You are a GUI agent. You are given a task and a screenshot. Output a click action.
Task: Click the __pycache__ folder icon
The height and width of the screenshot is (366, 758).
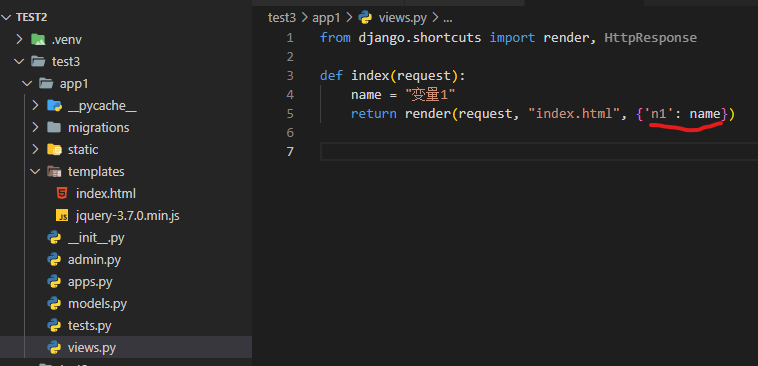coord(54,105)
